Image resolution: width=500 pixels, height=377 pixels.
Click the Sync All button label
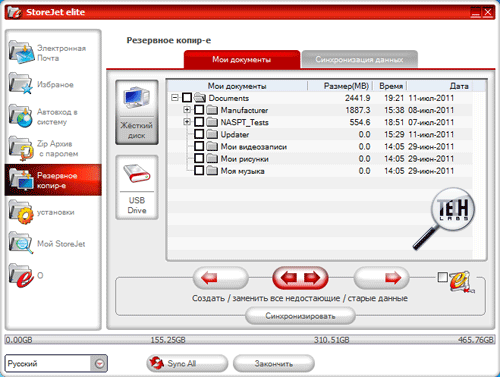point(182,364)
